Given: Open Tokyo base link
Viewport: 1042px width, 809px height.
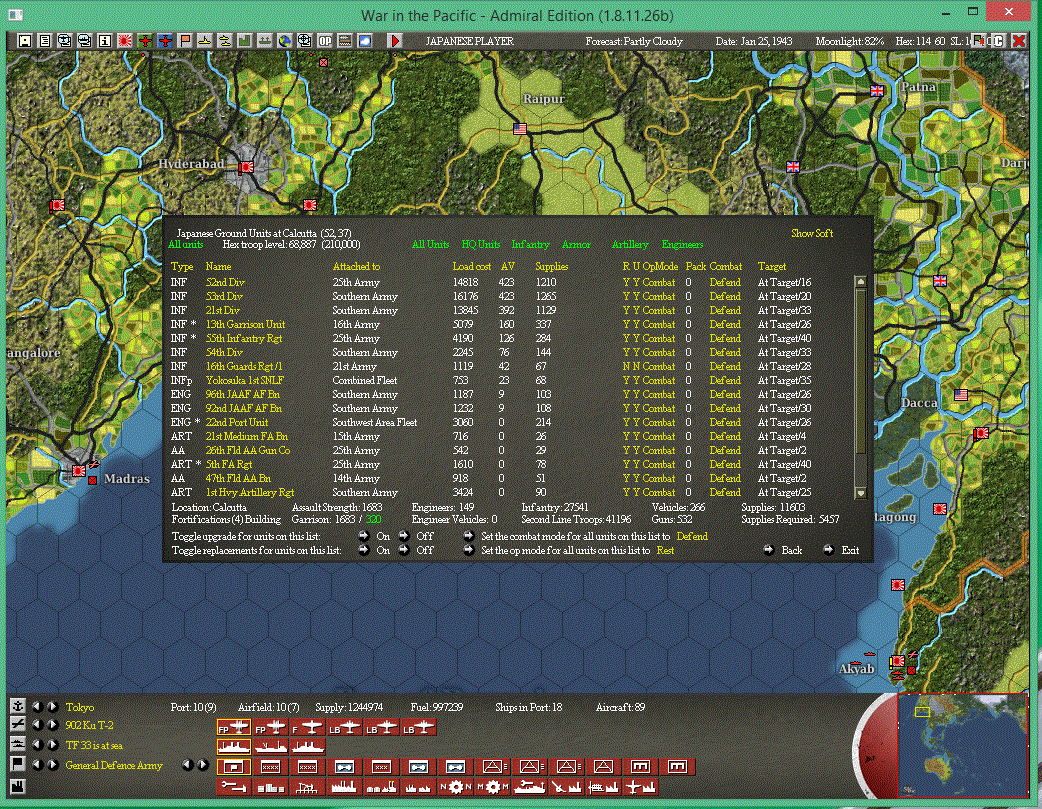Looking at the screenshot, I should (x=80, y=707).
